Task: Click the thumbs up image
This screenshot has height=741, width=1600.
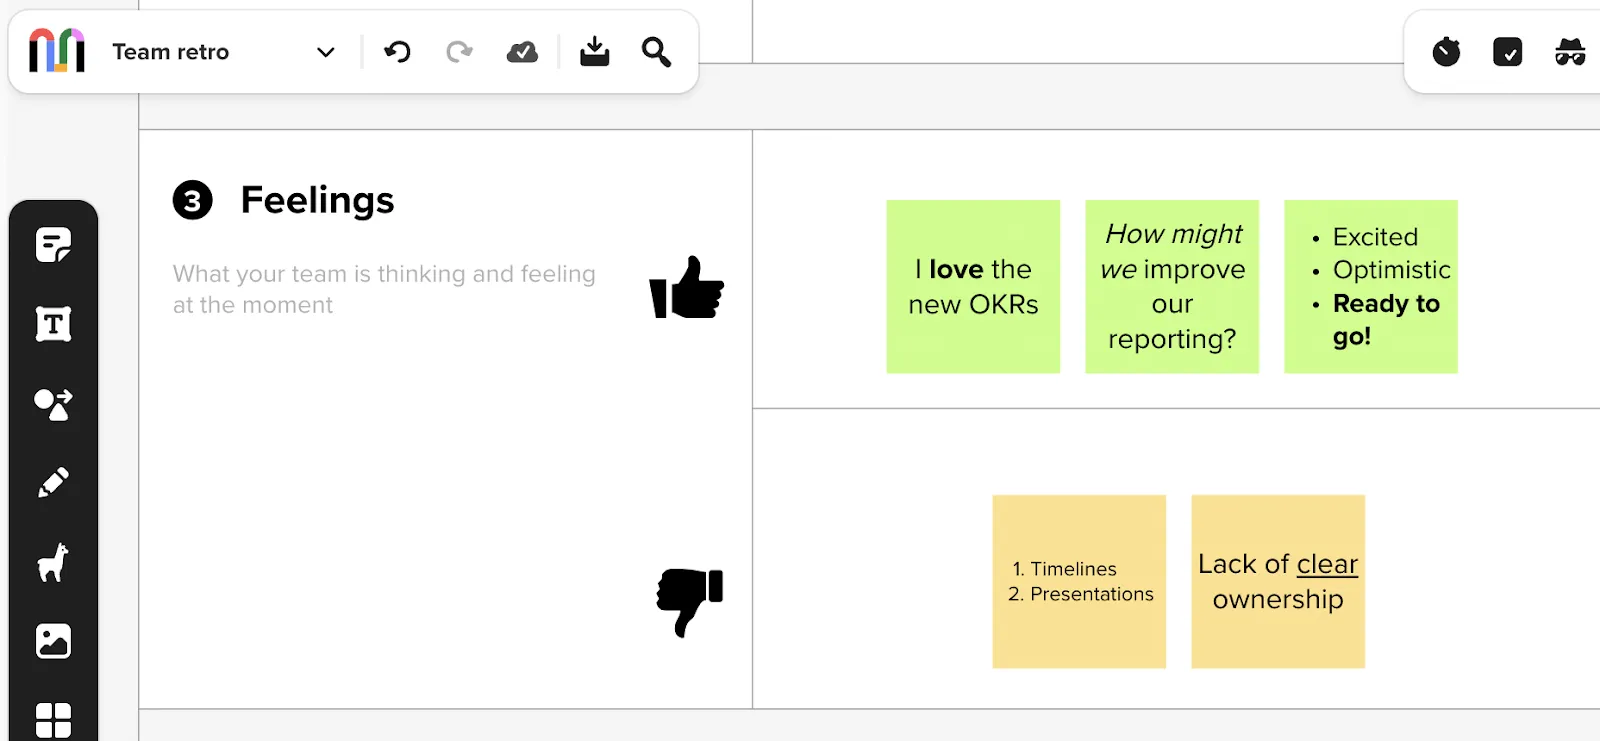Action: 686,288
